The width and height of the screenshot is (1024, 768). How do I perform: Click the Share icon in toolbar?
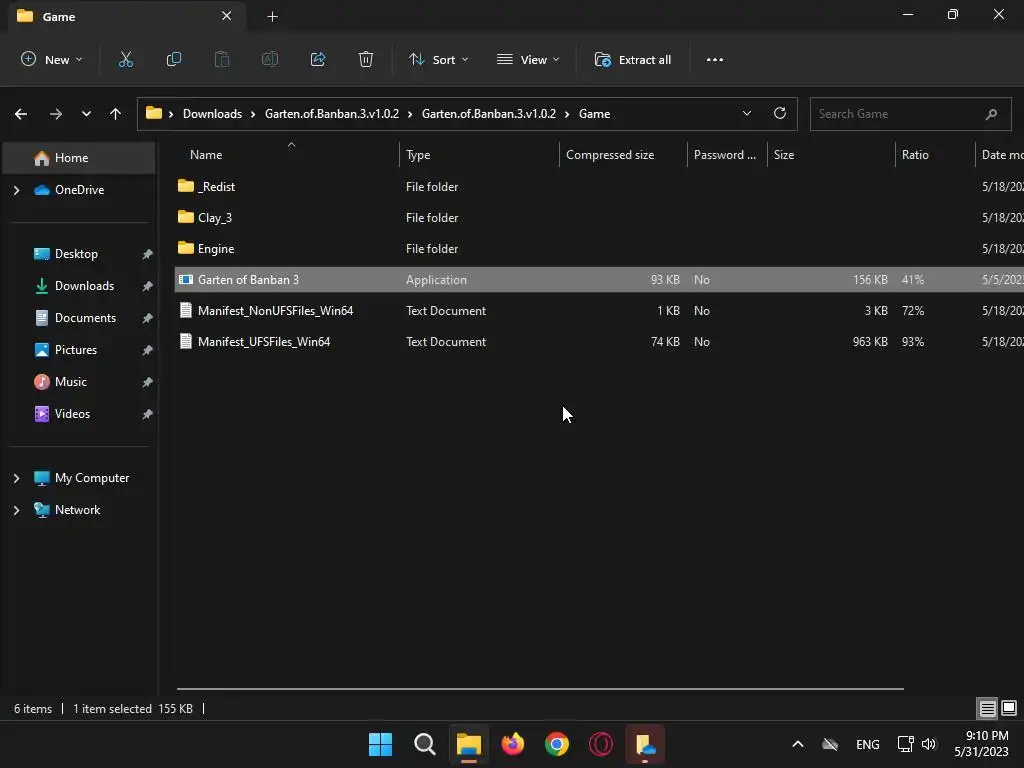(318, 59)
